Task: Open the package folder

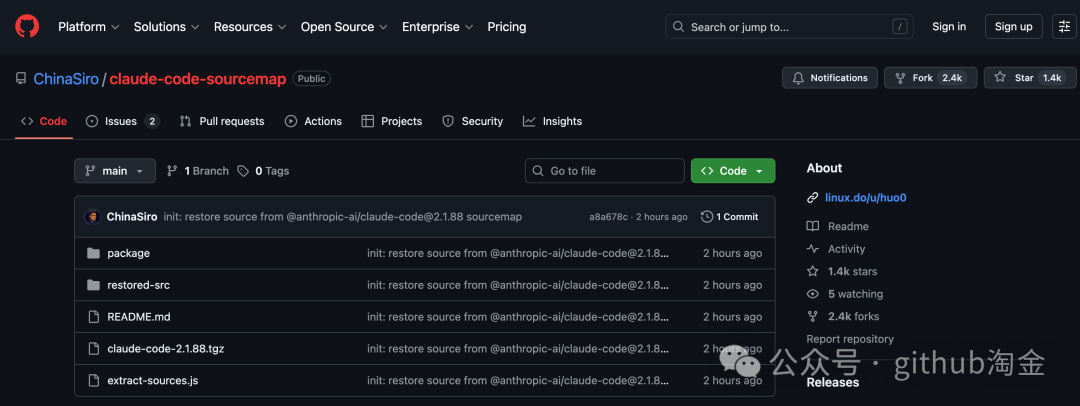Action: [128, 253]
